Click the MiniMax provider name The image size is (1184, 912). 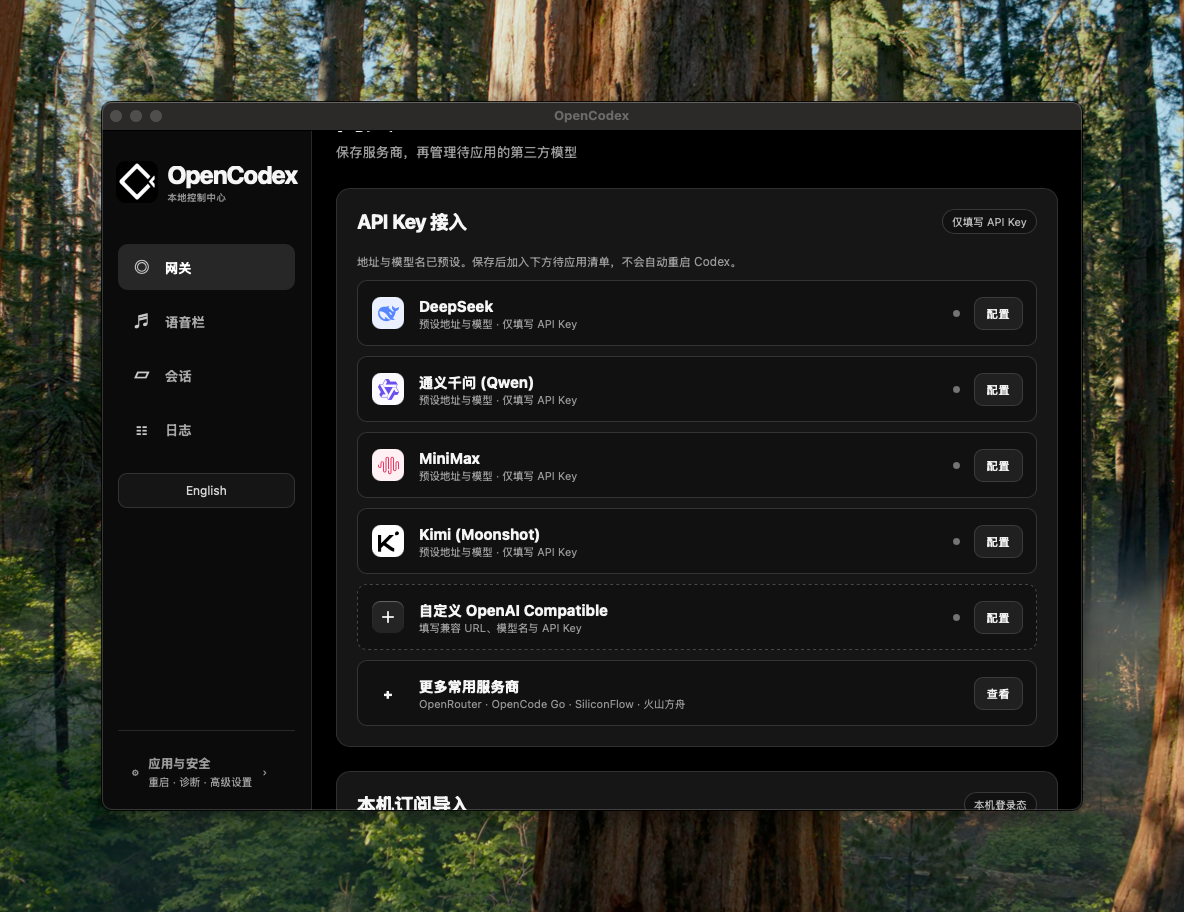pos(449,458)
